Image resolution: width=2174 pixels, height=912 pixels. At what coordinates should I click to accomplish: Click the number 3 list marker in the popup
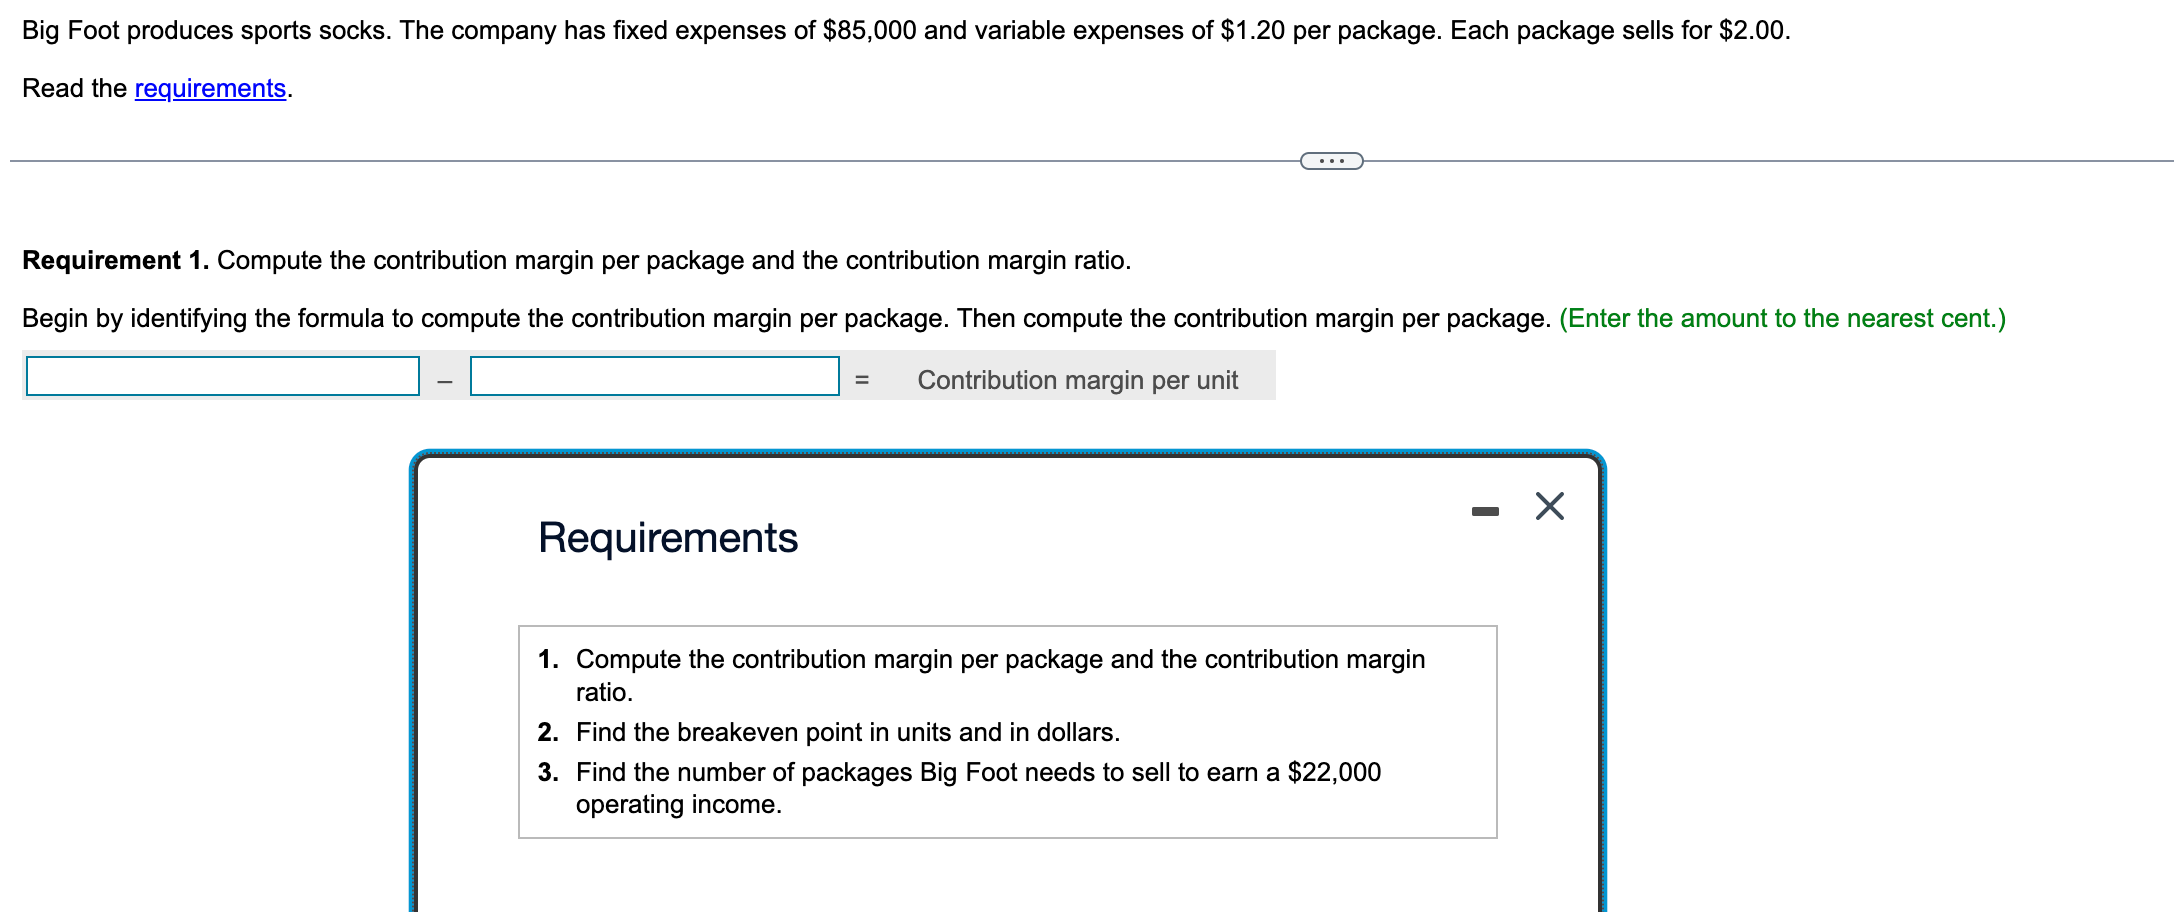547,772
